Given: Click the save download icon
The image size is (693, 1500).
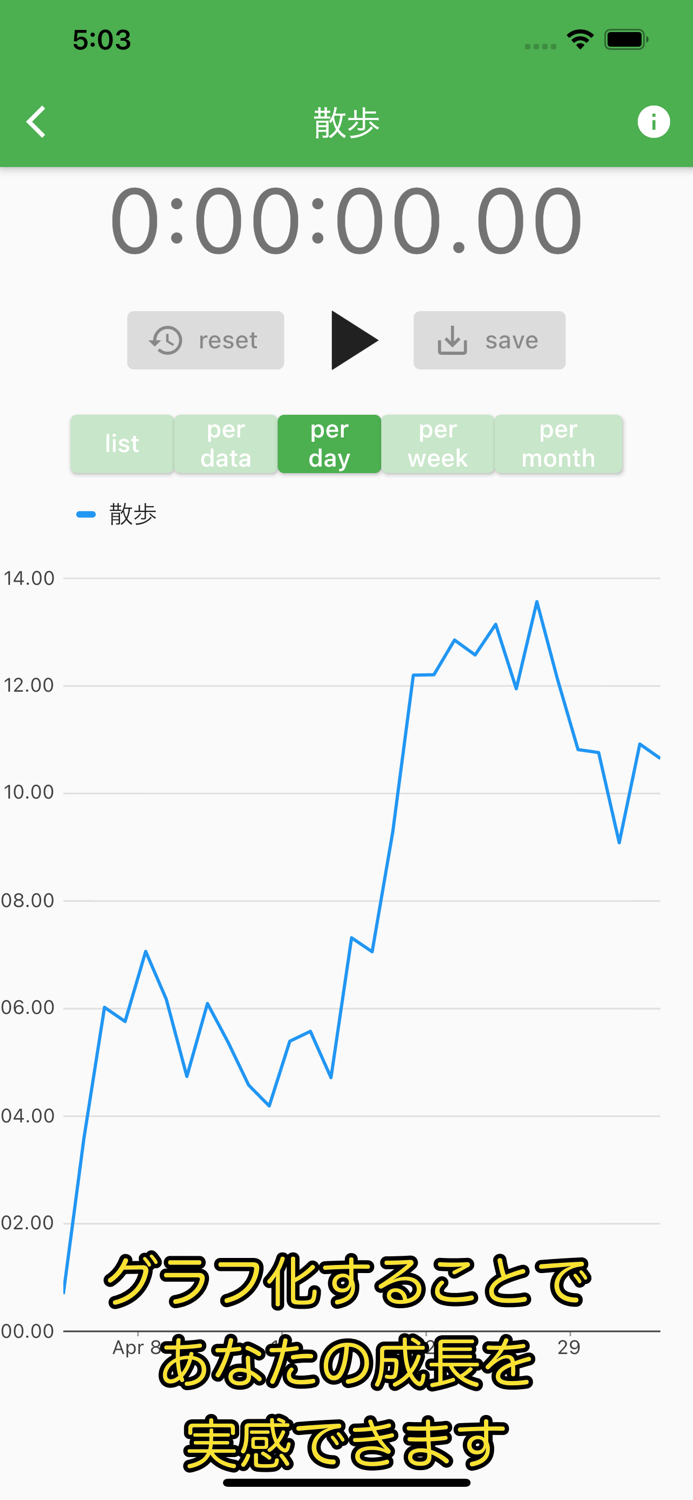Looking at the screenshot, I should click(x=452, y=340).
